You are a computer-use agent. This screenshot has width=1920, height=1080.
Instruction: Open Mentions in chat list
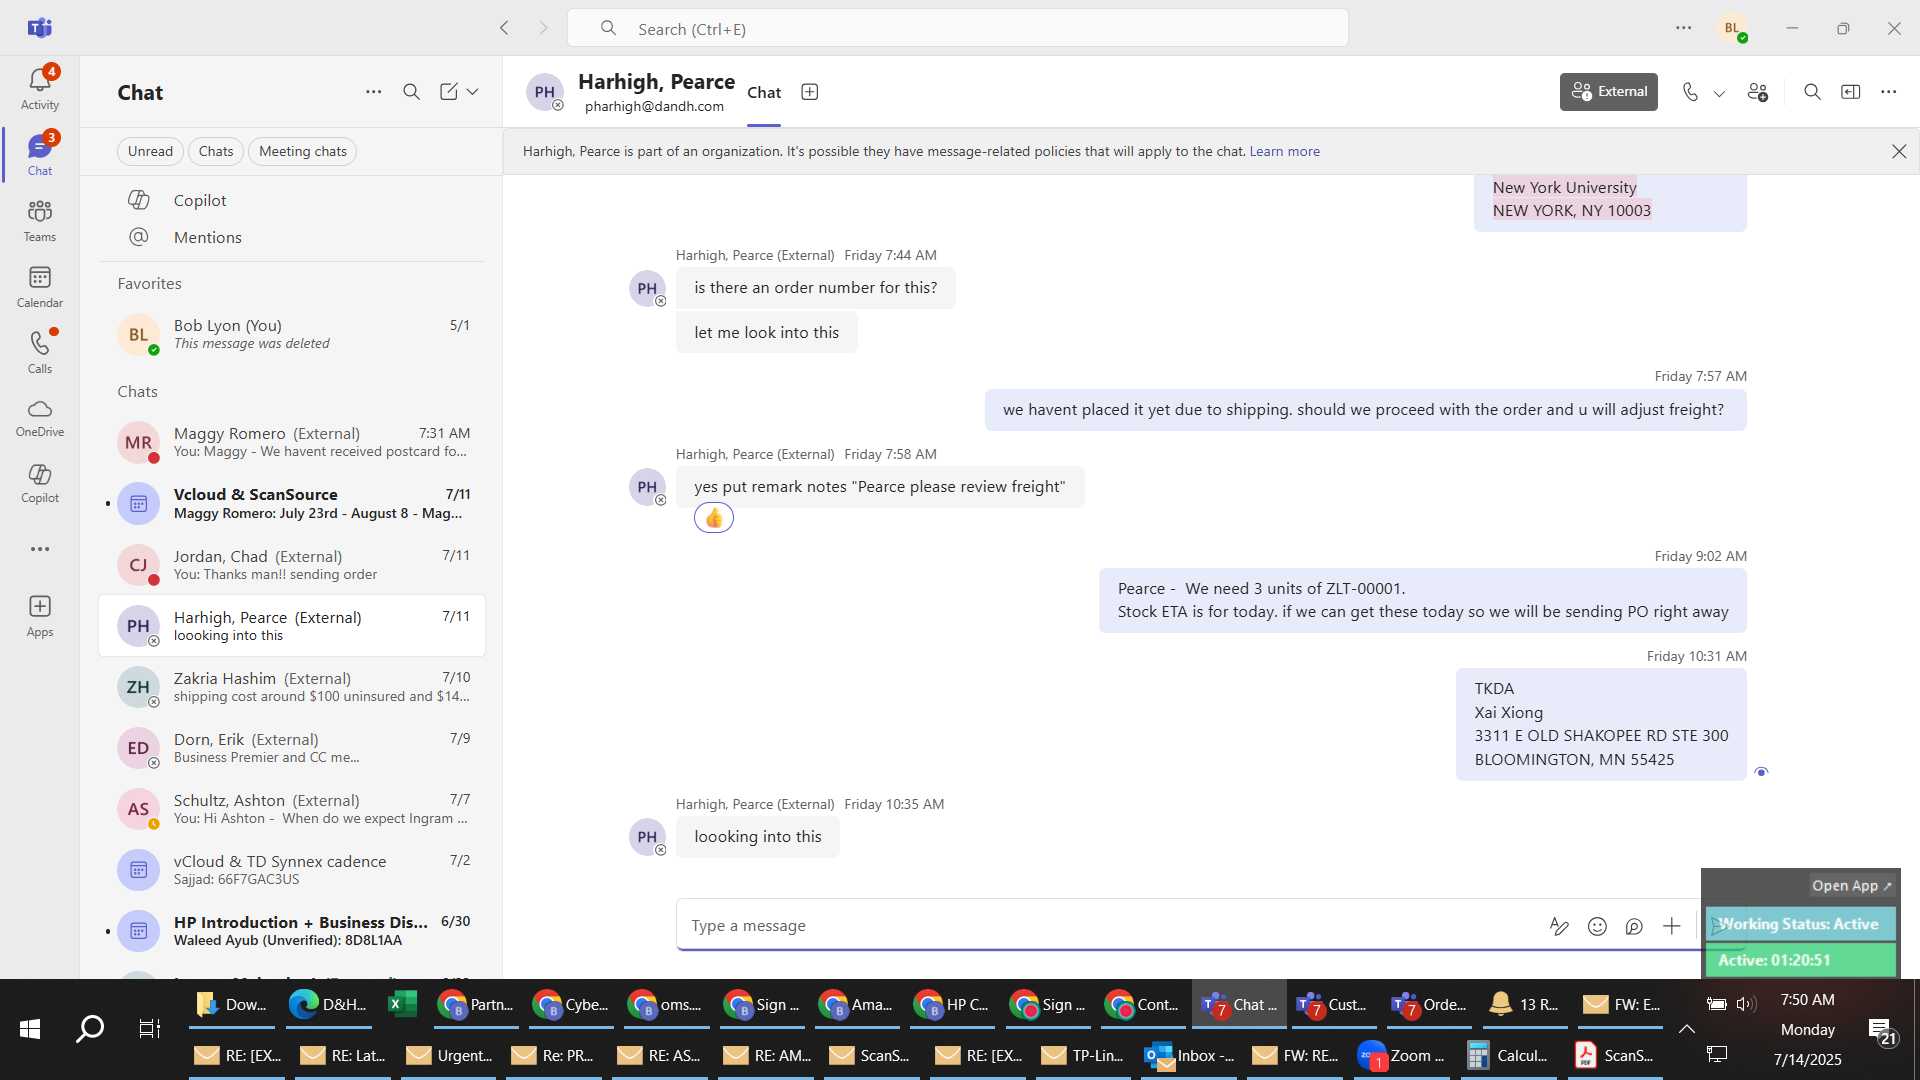click(292, 237)
